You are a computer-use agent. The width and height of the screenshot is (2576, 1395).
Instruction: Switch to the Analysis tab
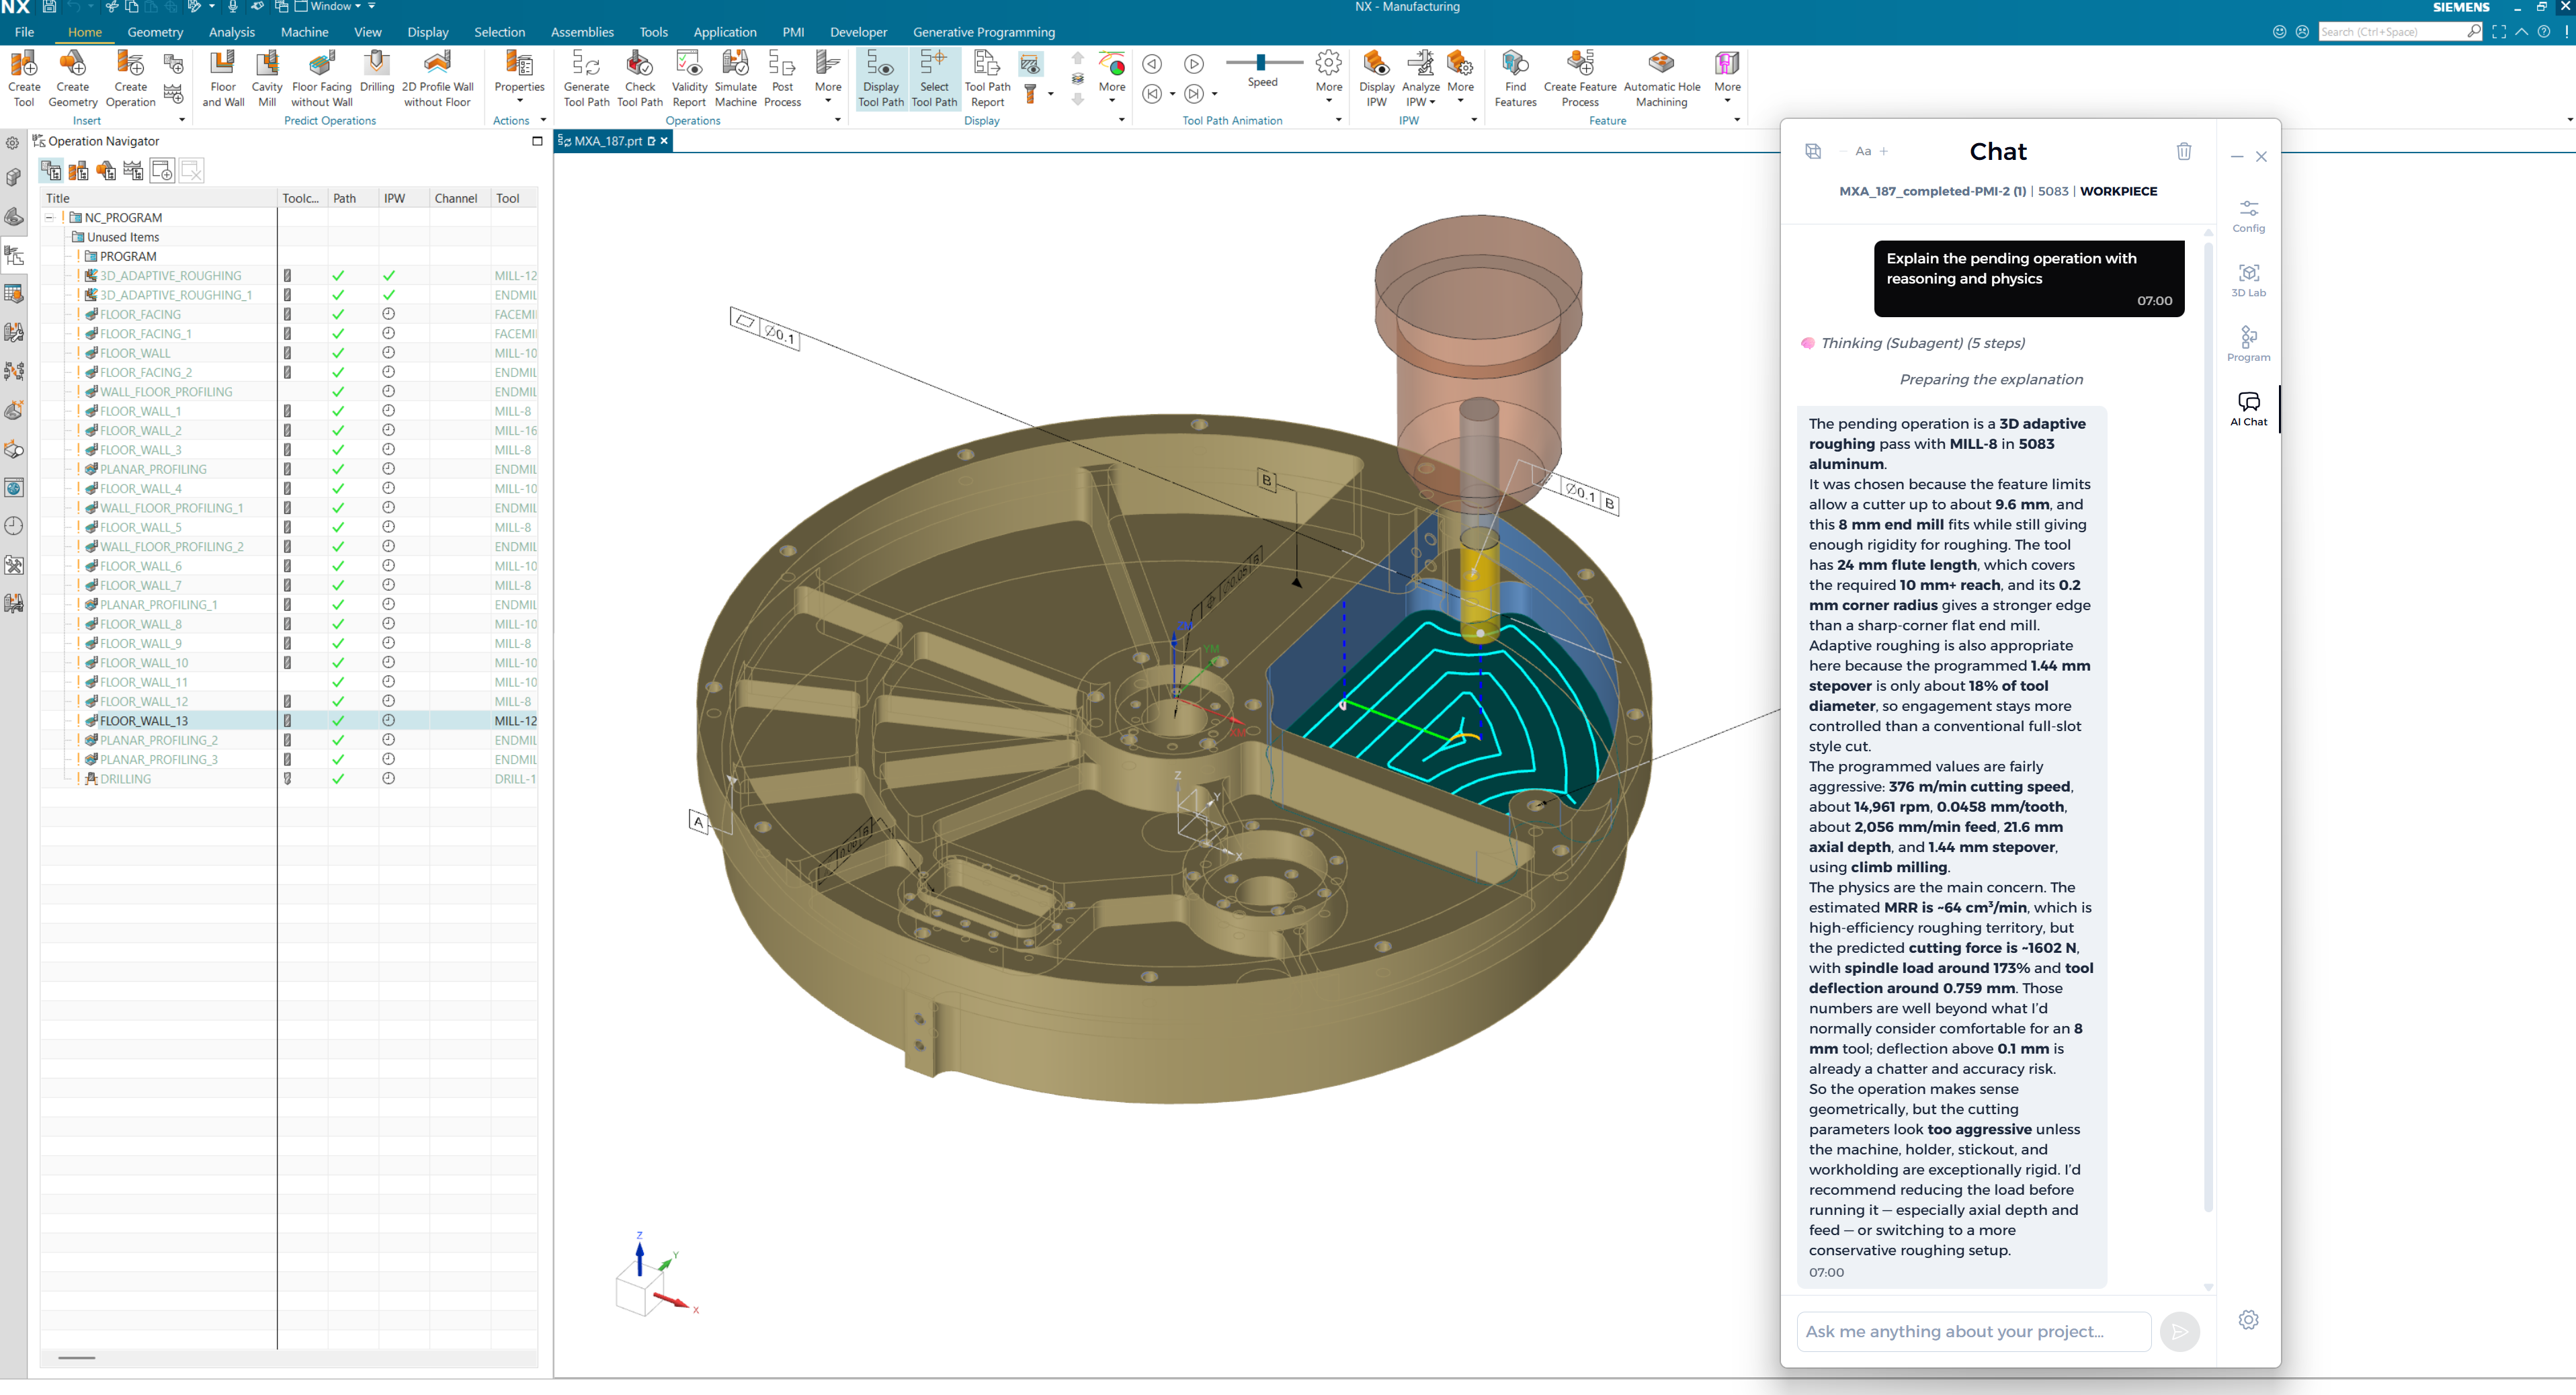point(232,32)
